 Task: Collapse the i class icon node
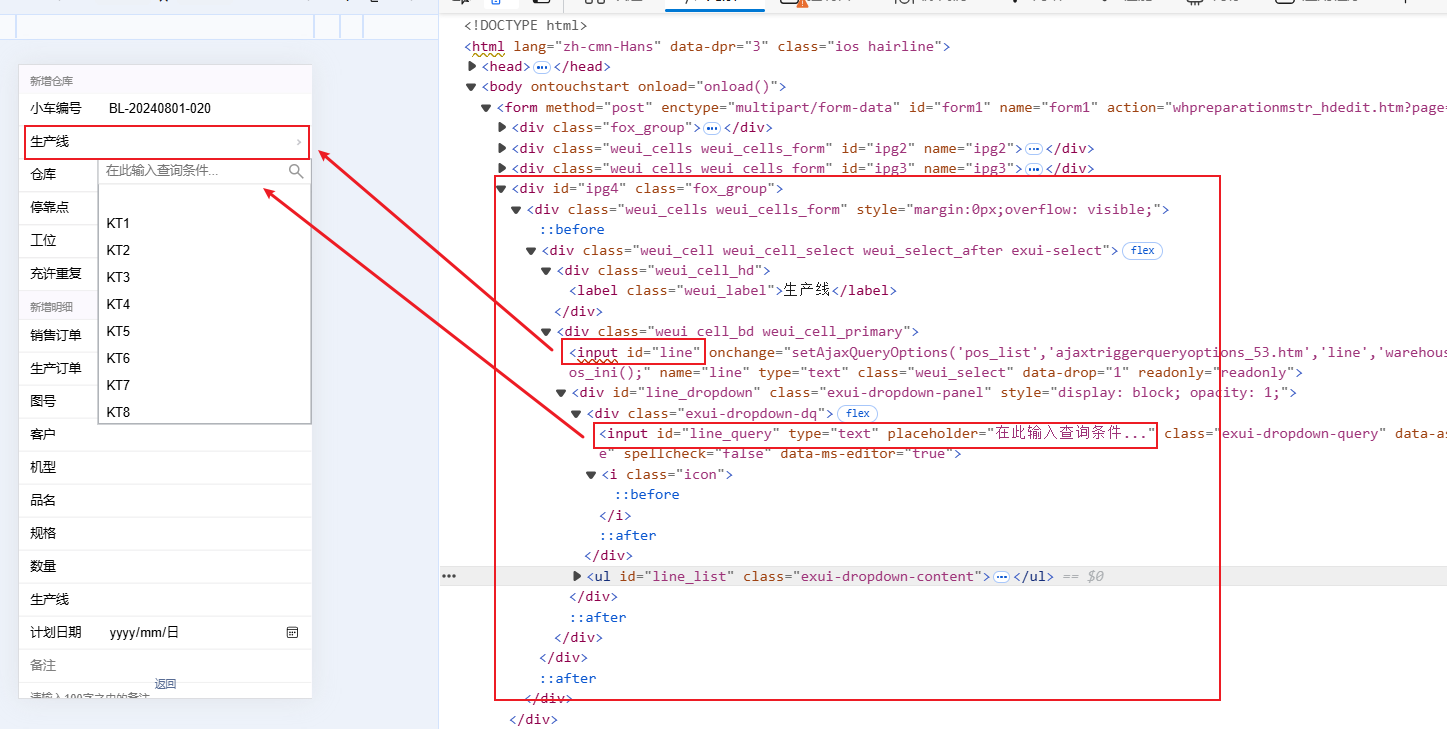coord(591,475)
